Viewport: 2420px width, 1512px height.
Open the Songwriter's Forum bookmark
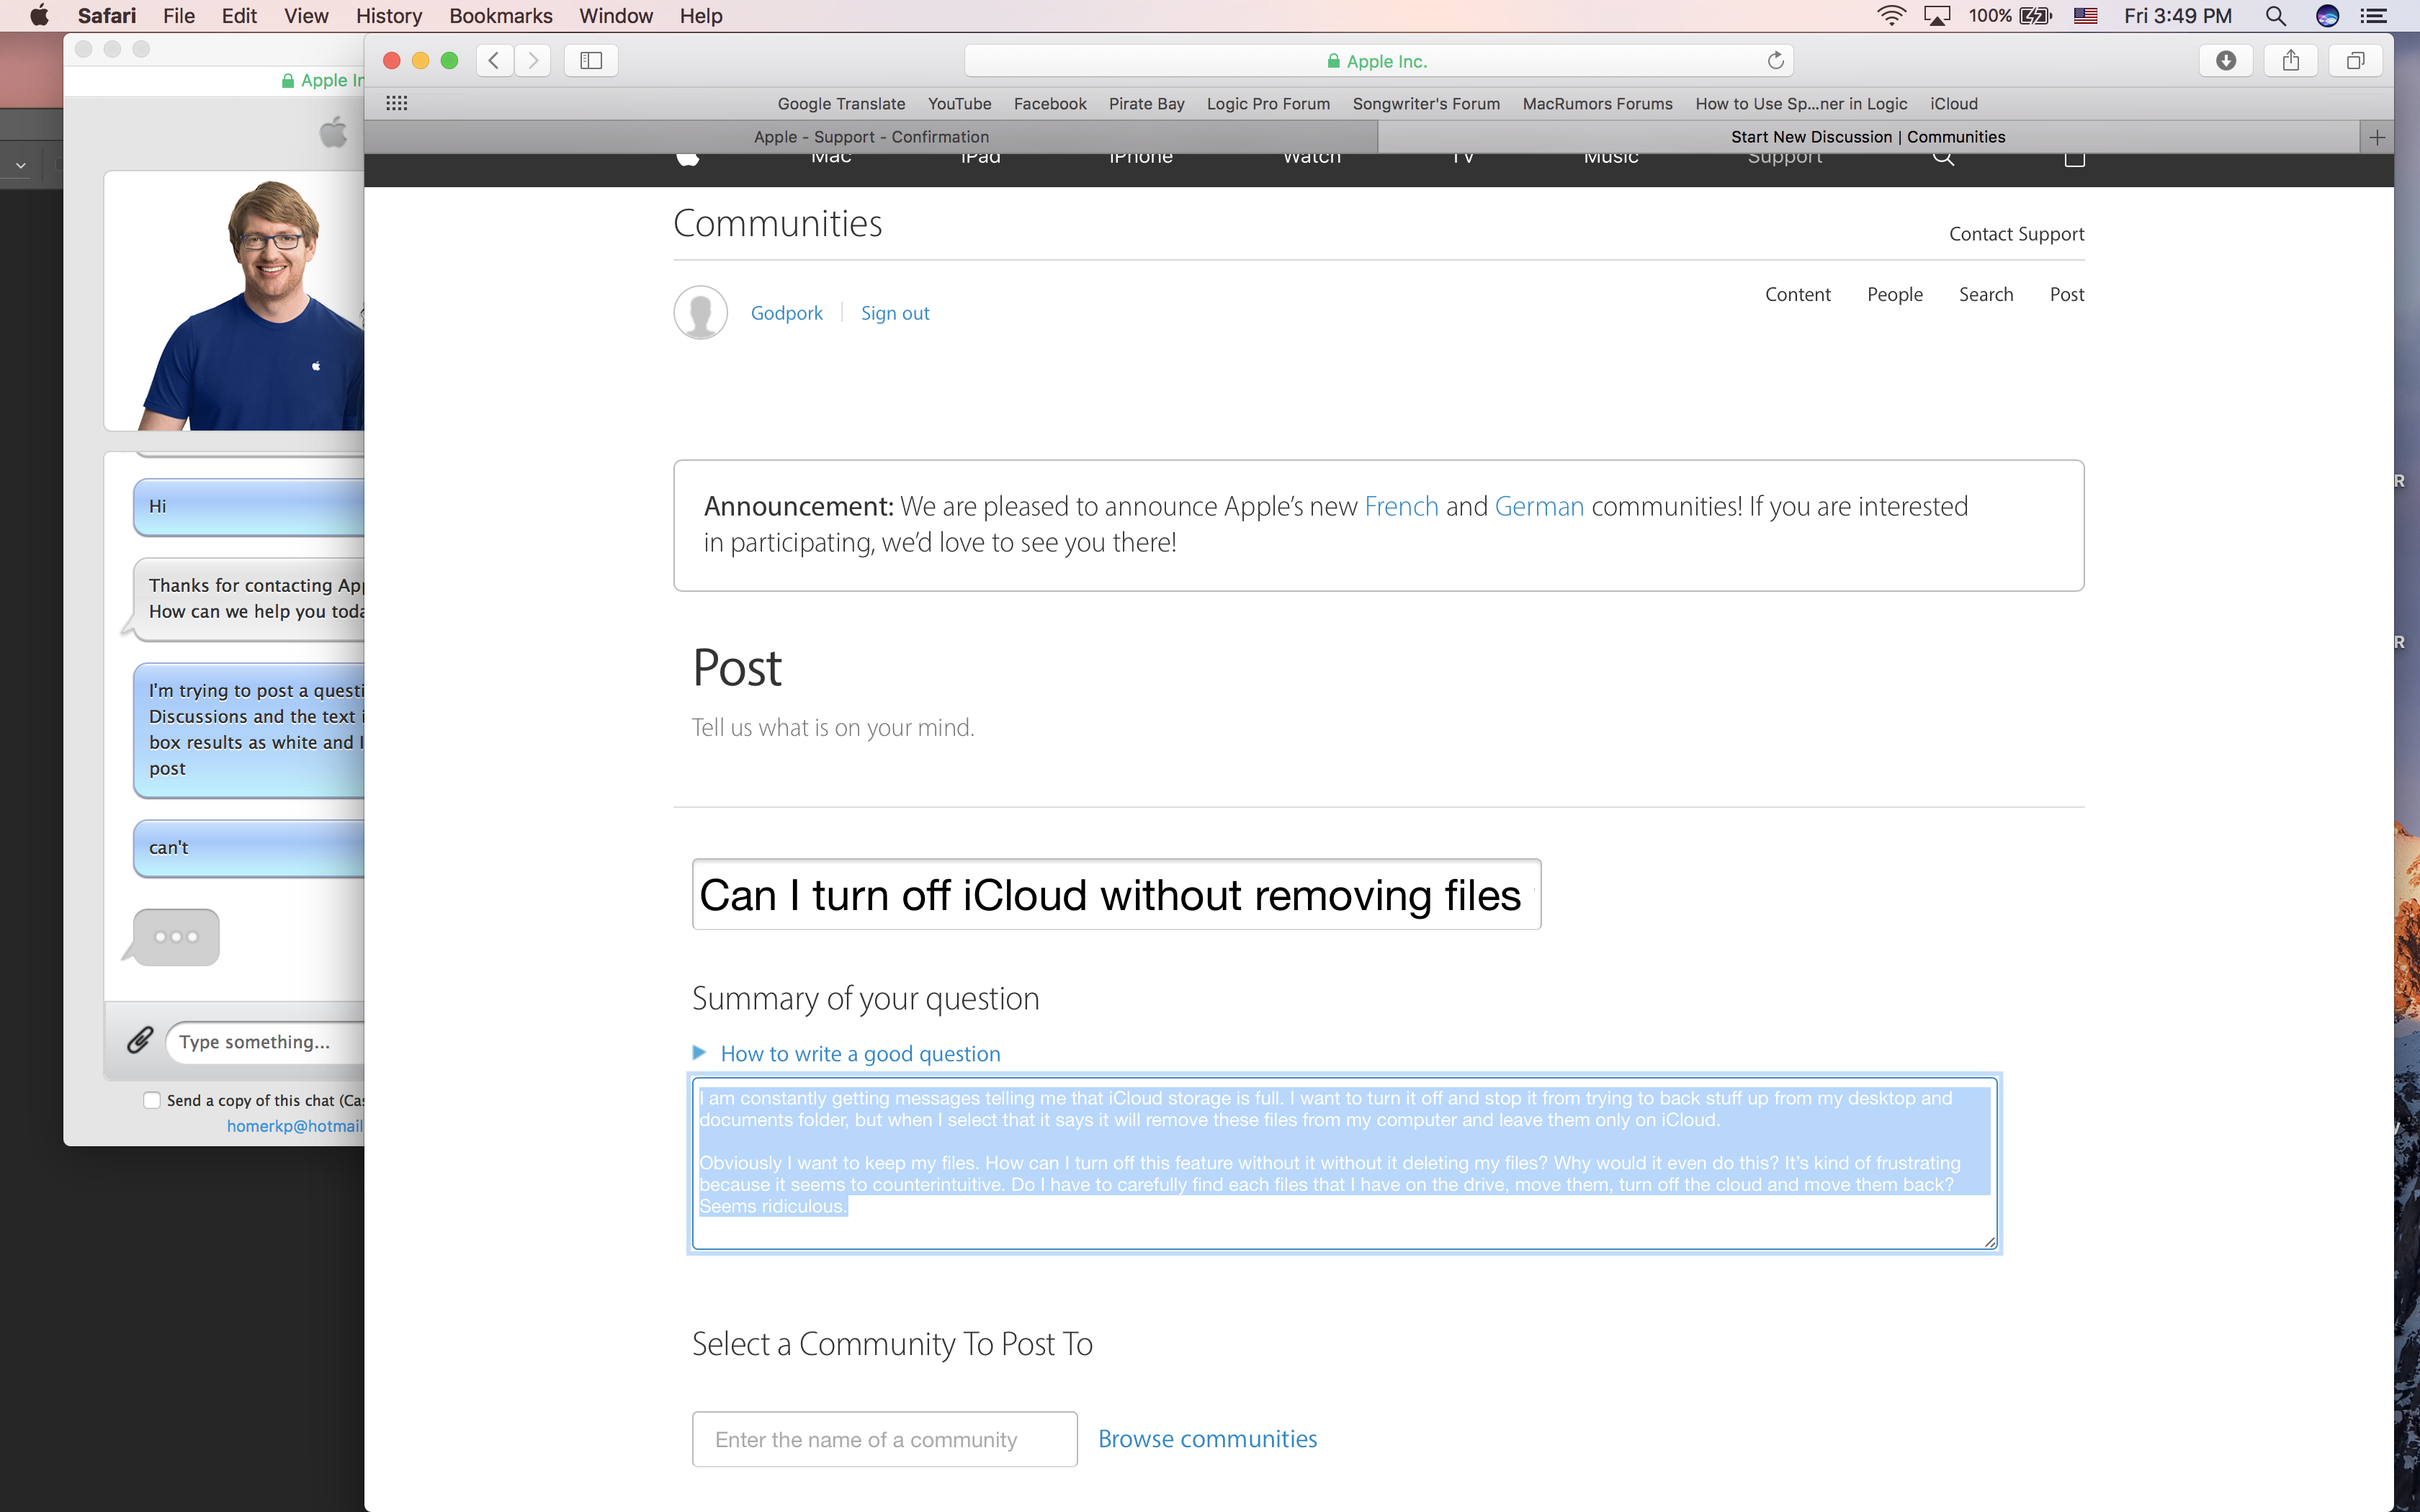tap(1426, 104)
